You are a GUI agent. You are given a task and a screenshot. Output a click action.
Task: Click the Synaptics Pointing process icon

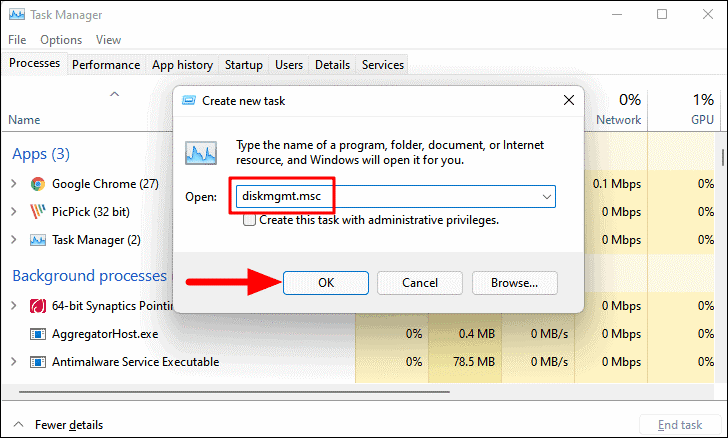38,305
